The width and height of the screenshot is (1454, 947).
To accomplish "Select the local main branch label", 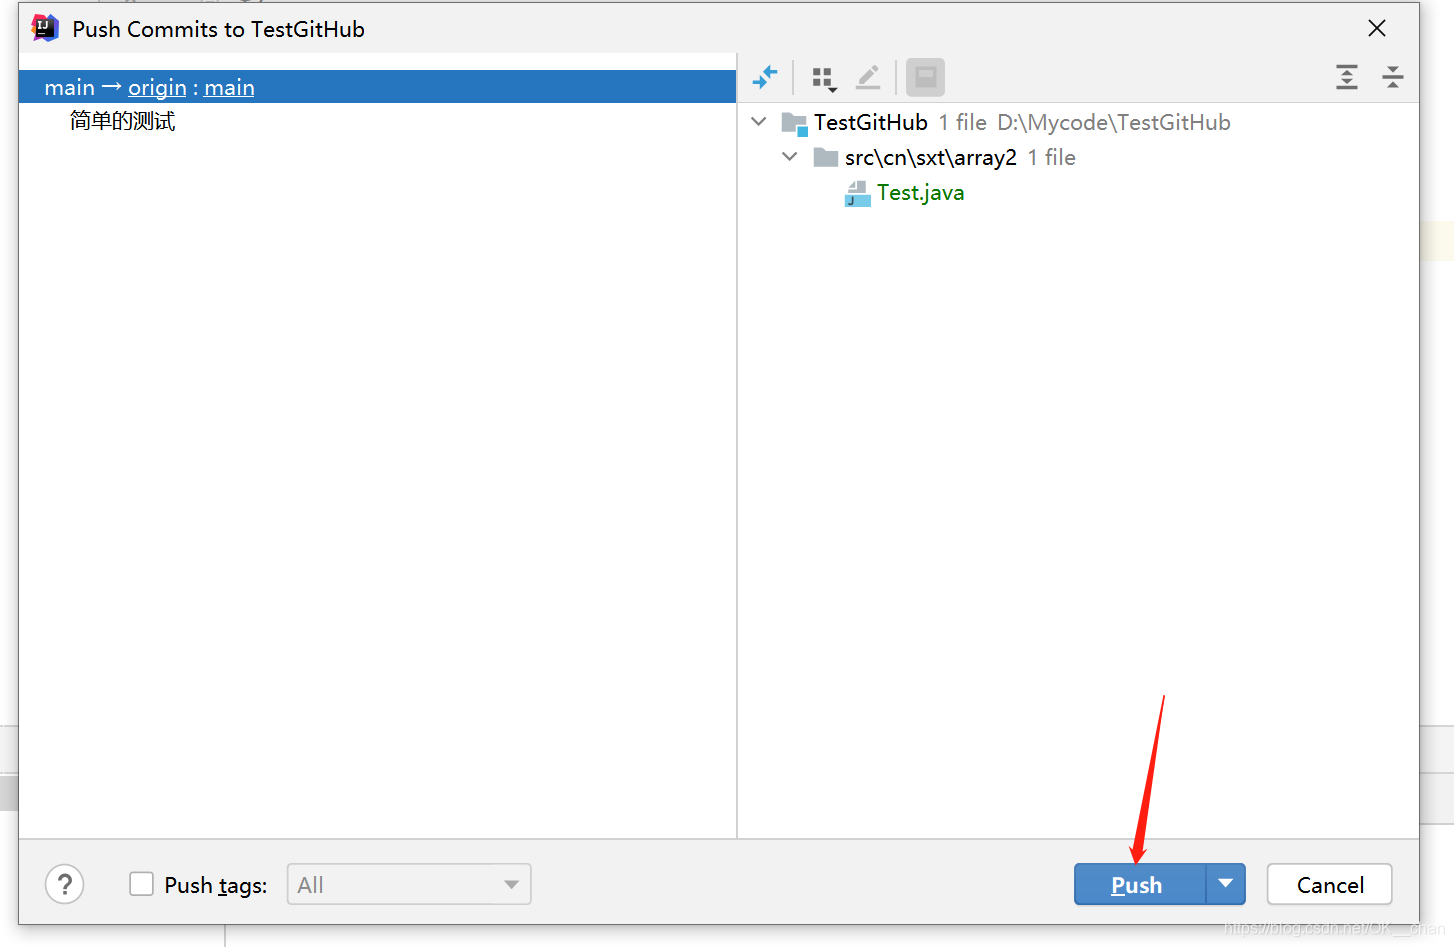I will pos(69,87).
